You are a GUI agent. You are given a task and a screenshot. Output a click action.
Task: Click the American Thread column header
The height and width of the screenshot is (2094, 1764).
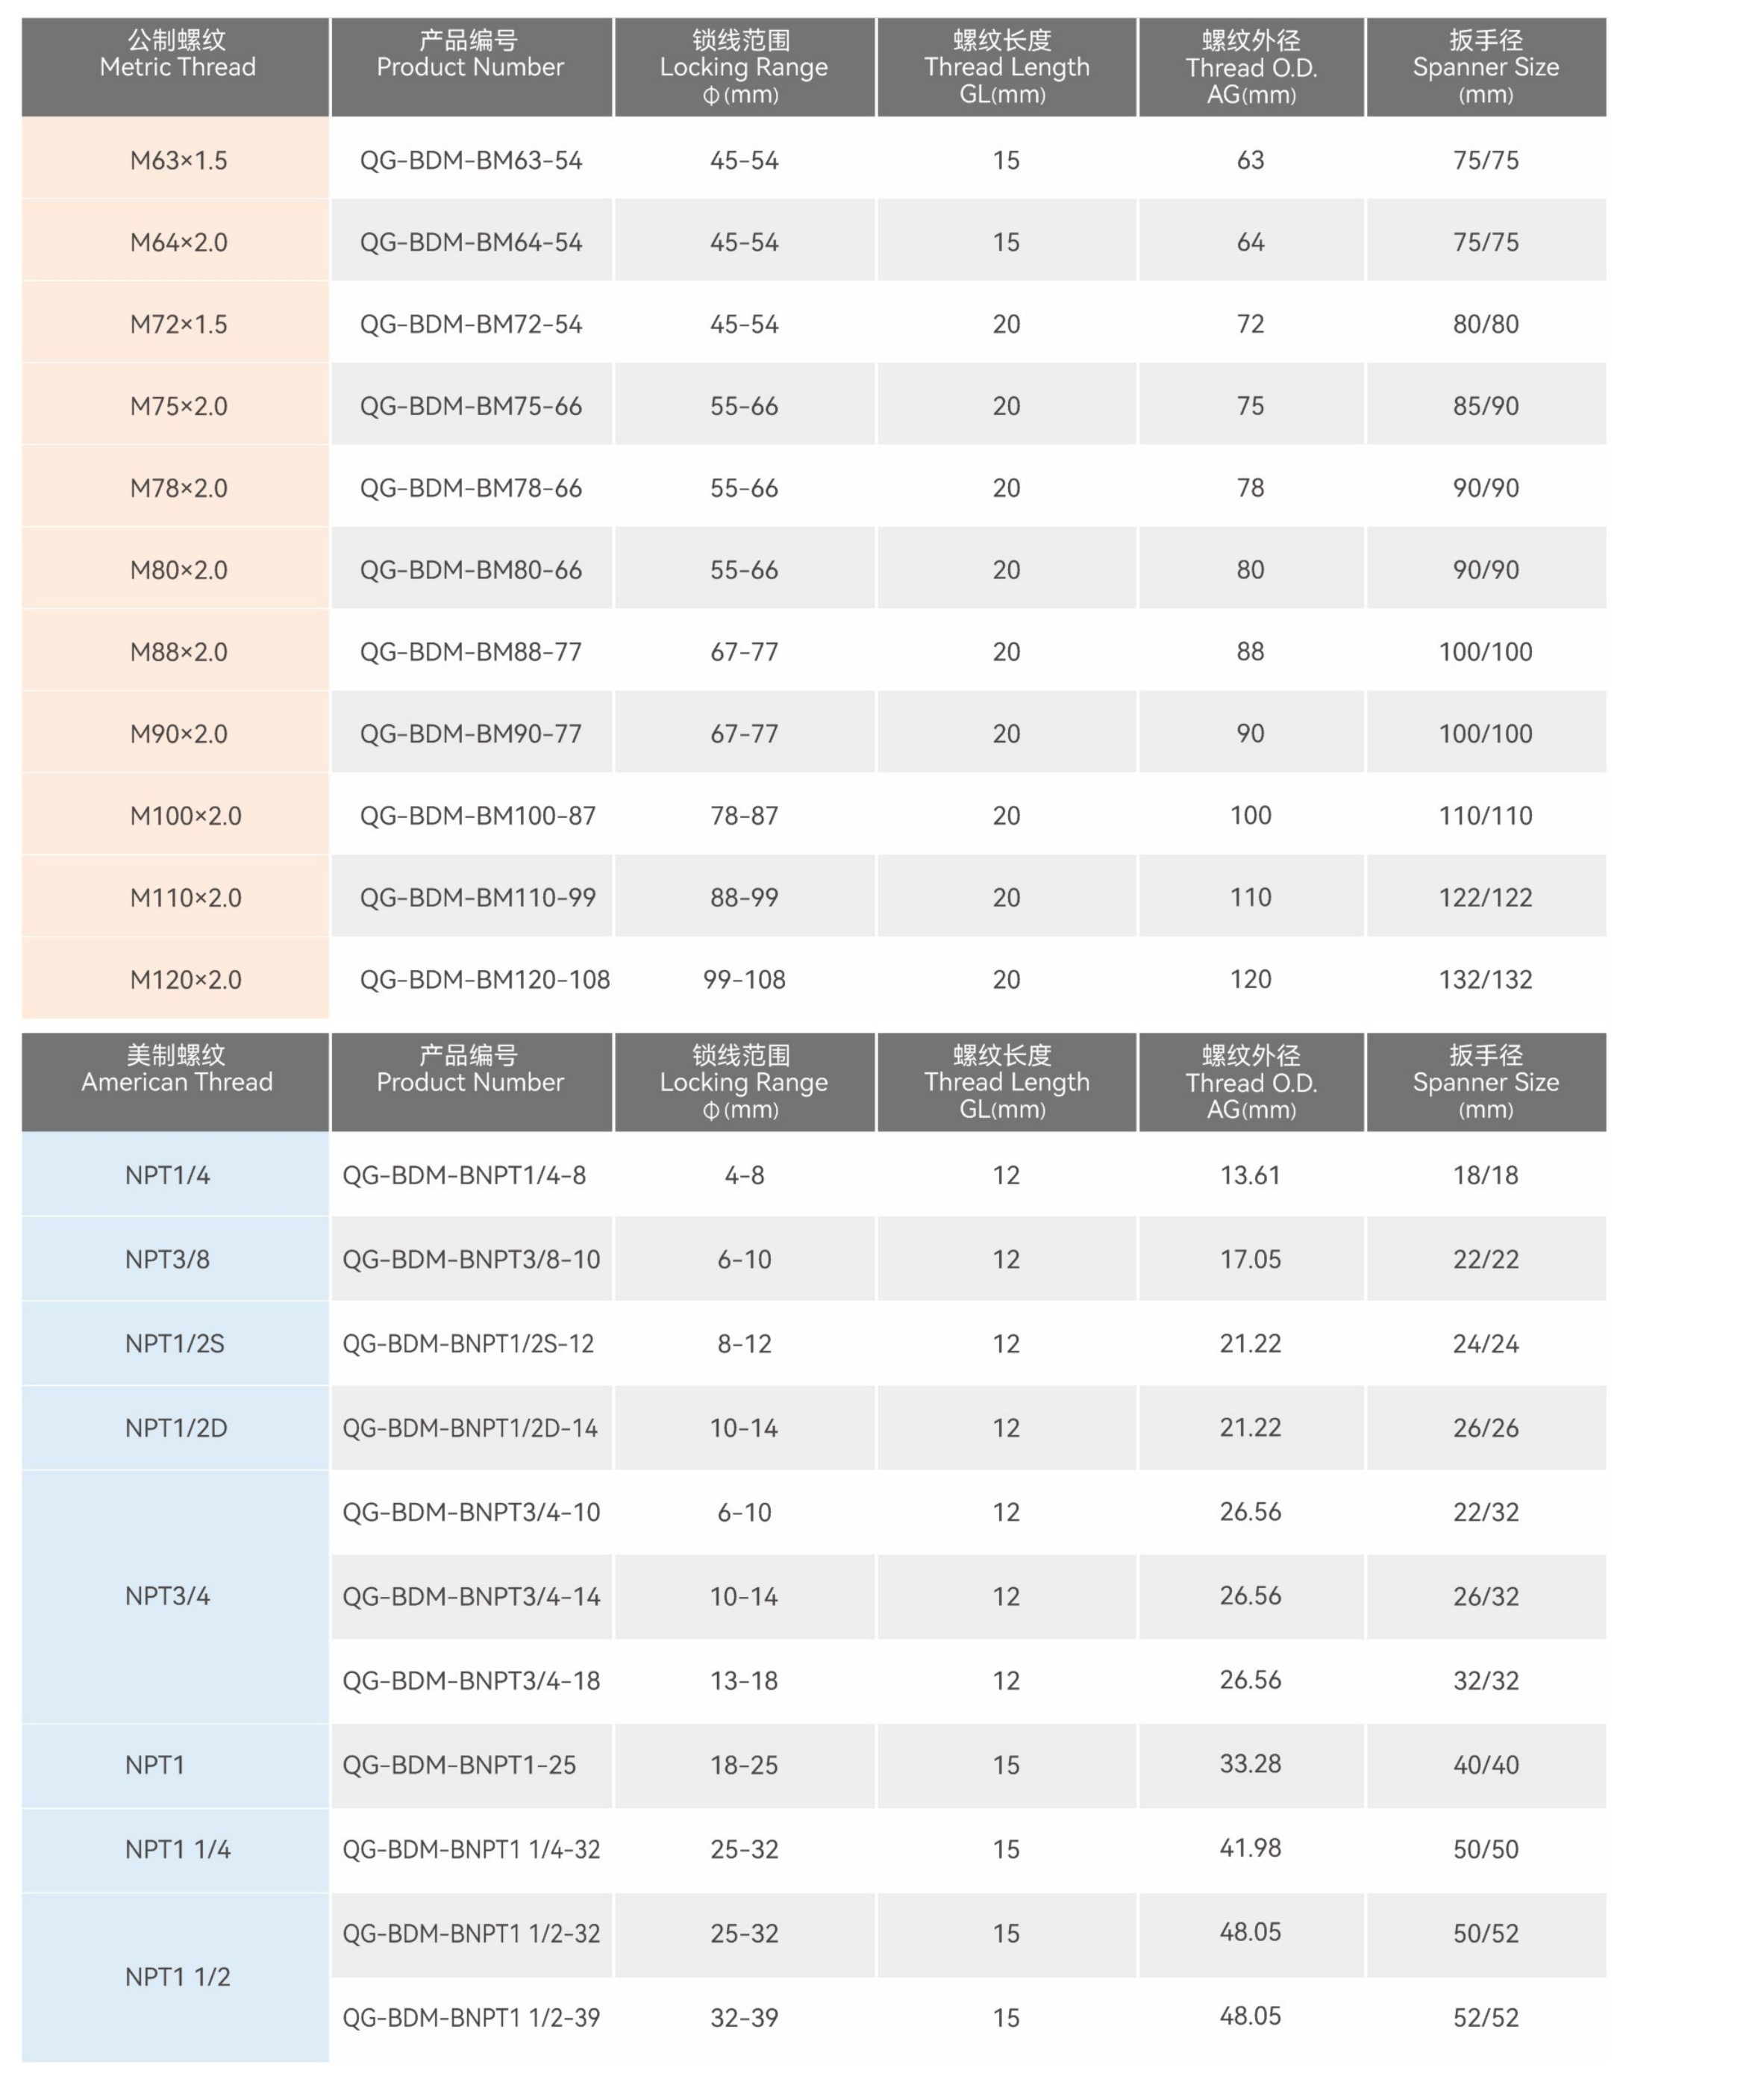[x=177, y=1081]
